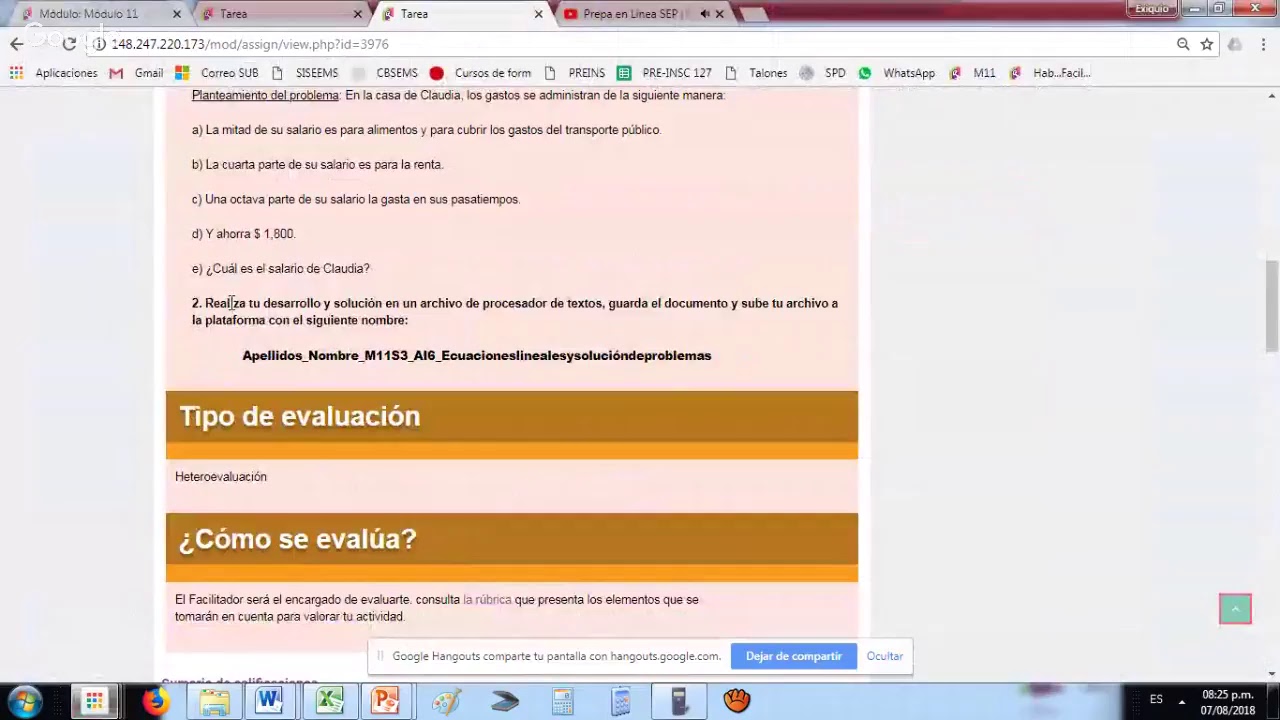Open the M11 bookmark
Screen dimensions: 1280x720
click(973, 73)
